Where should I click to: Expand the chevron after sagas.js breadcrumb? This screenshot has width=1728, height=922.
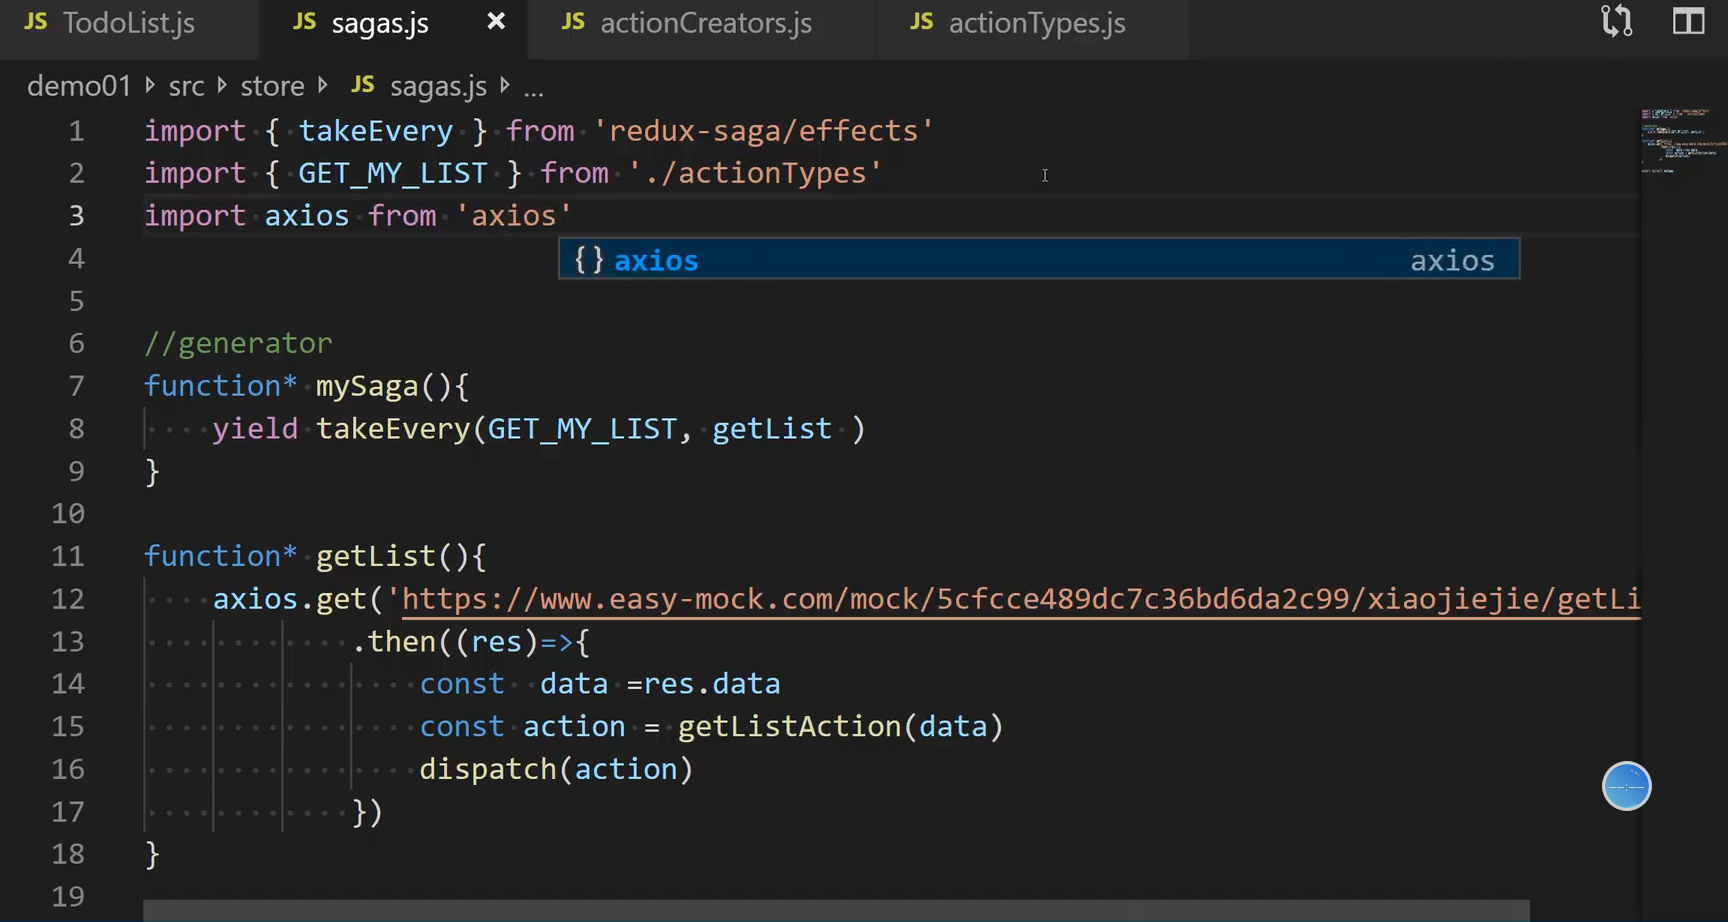click(x=505, y=86)
